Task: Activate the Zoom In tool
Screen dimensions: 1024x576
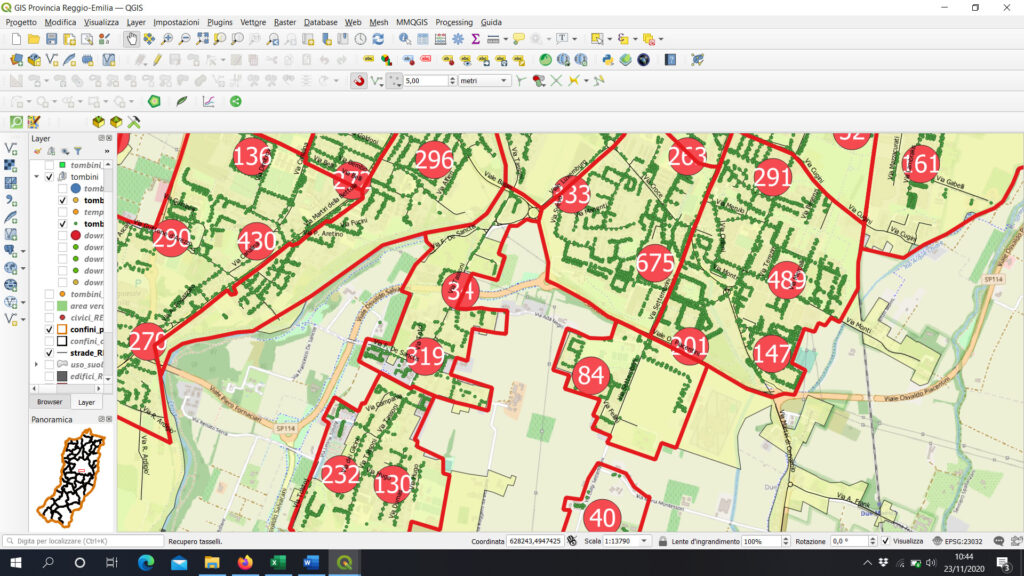Action: click(x=166, y=40)
